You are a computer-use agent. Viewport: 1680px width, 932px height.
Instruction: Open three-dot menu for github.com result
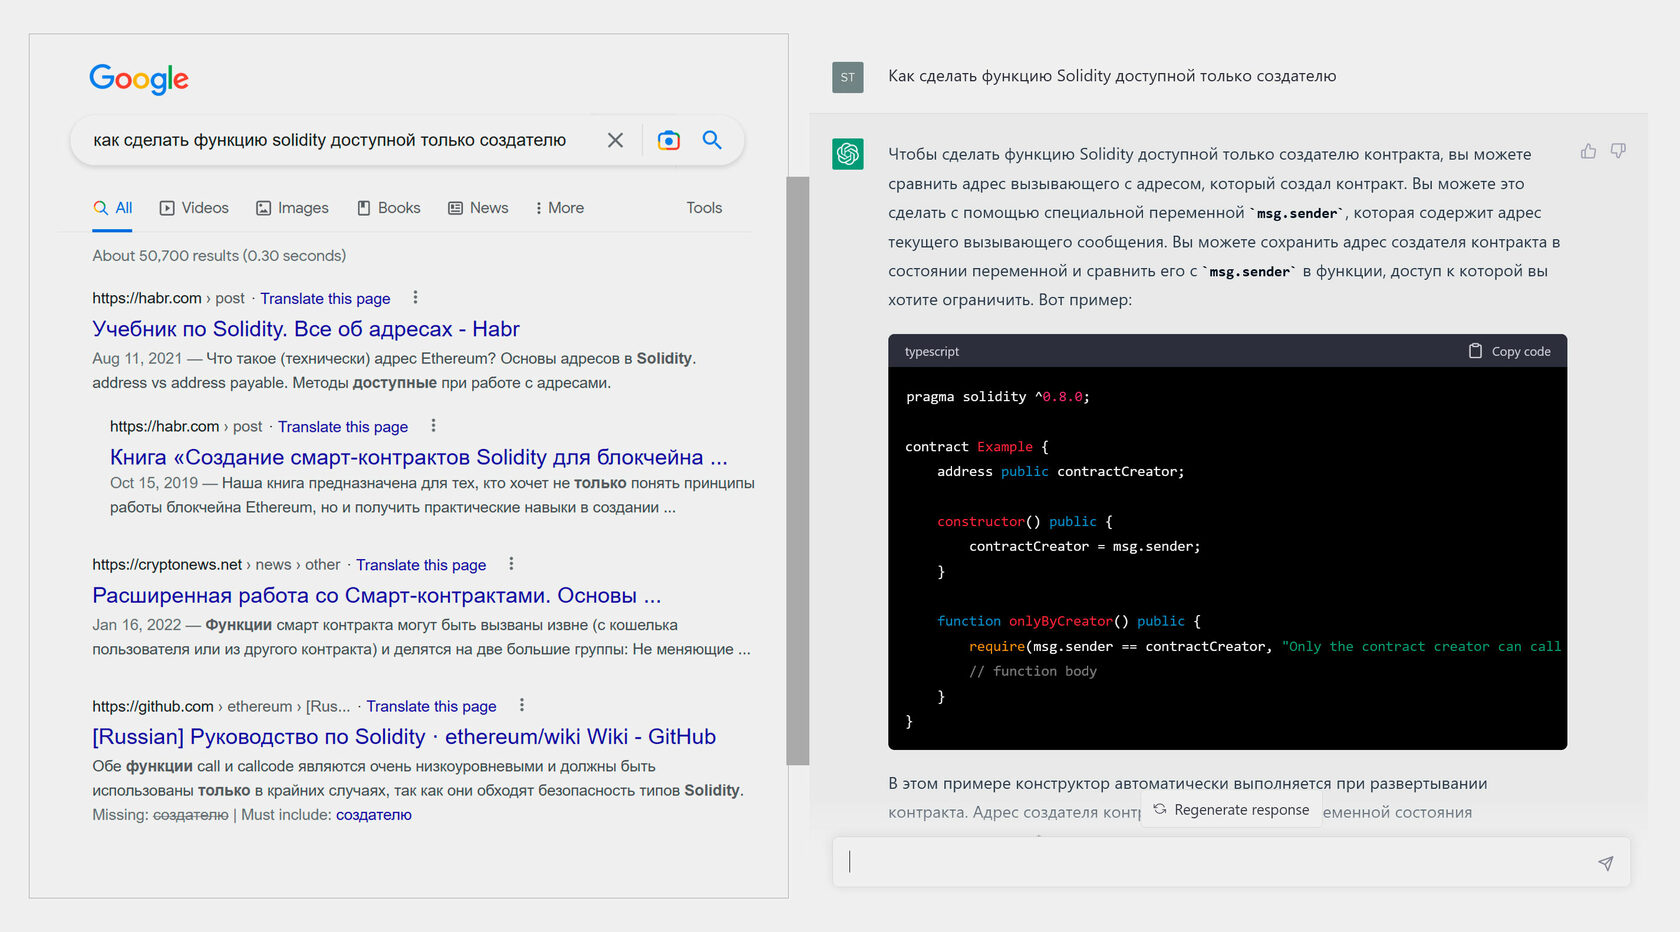coord(521,705)
